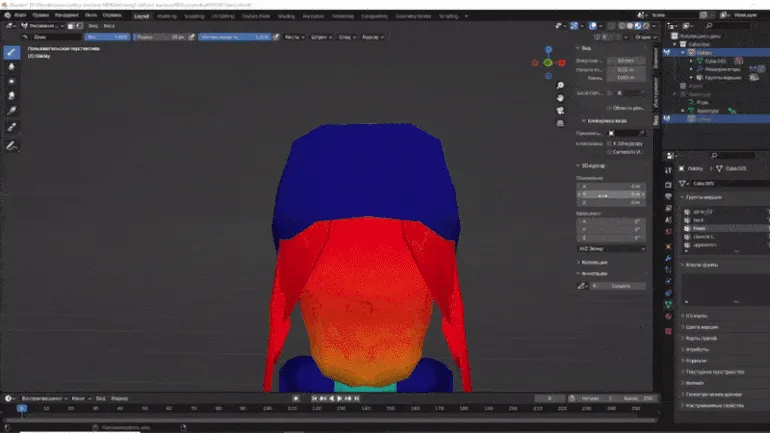
Task: Select the Annotate tool in the toolbar
Action: (12, 145)
